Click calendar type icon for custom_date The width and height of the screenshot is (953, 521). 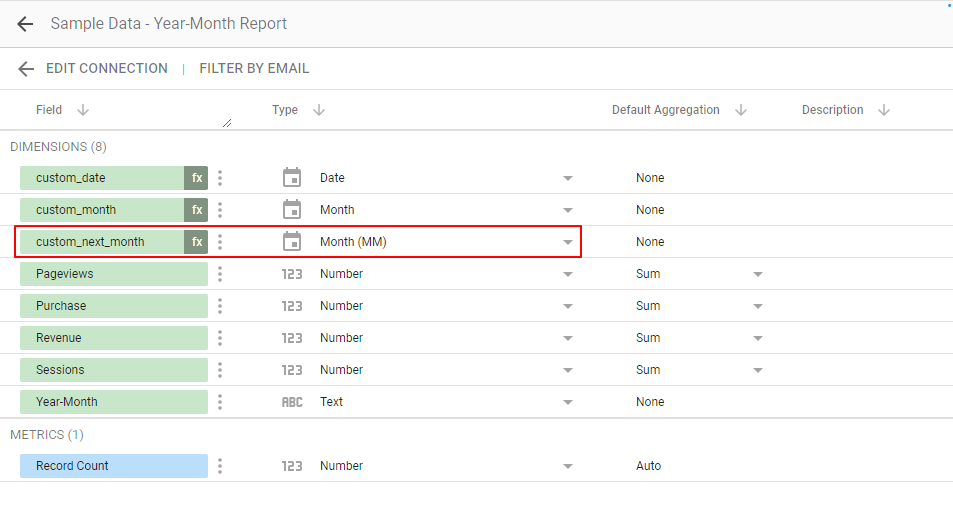tap(292, 178)
